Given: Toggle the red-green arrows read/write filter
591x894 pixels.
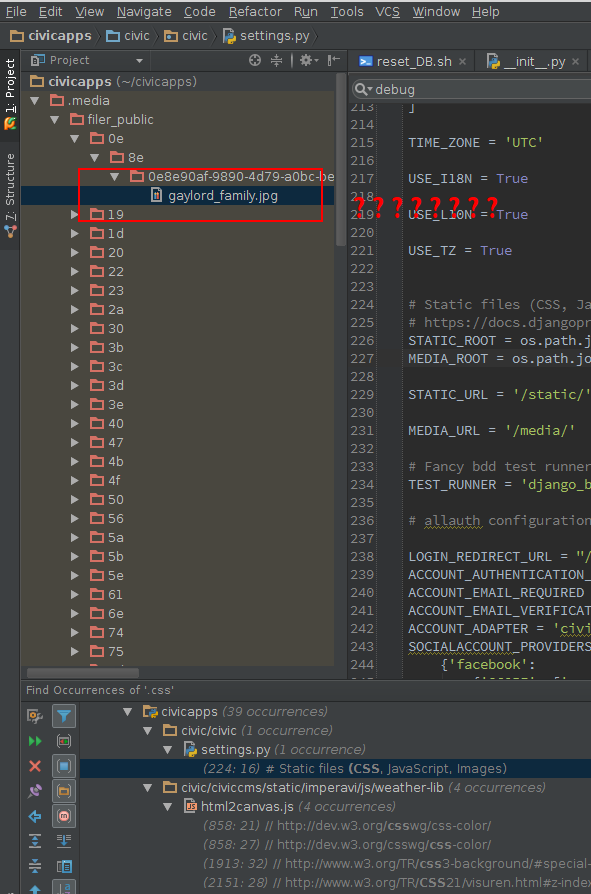Looking at the screenshot, I should point(64,741).
